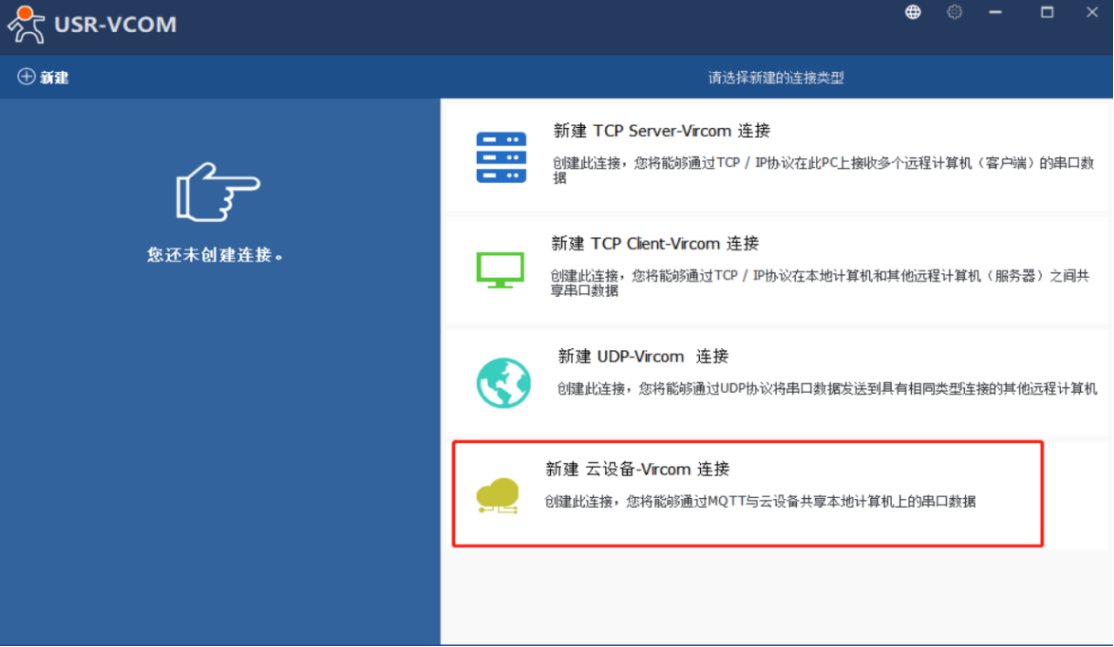
Task: Open language selection via globe icon
Action: [912, 12]
